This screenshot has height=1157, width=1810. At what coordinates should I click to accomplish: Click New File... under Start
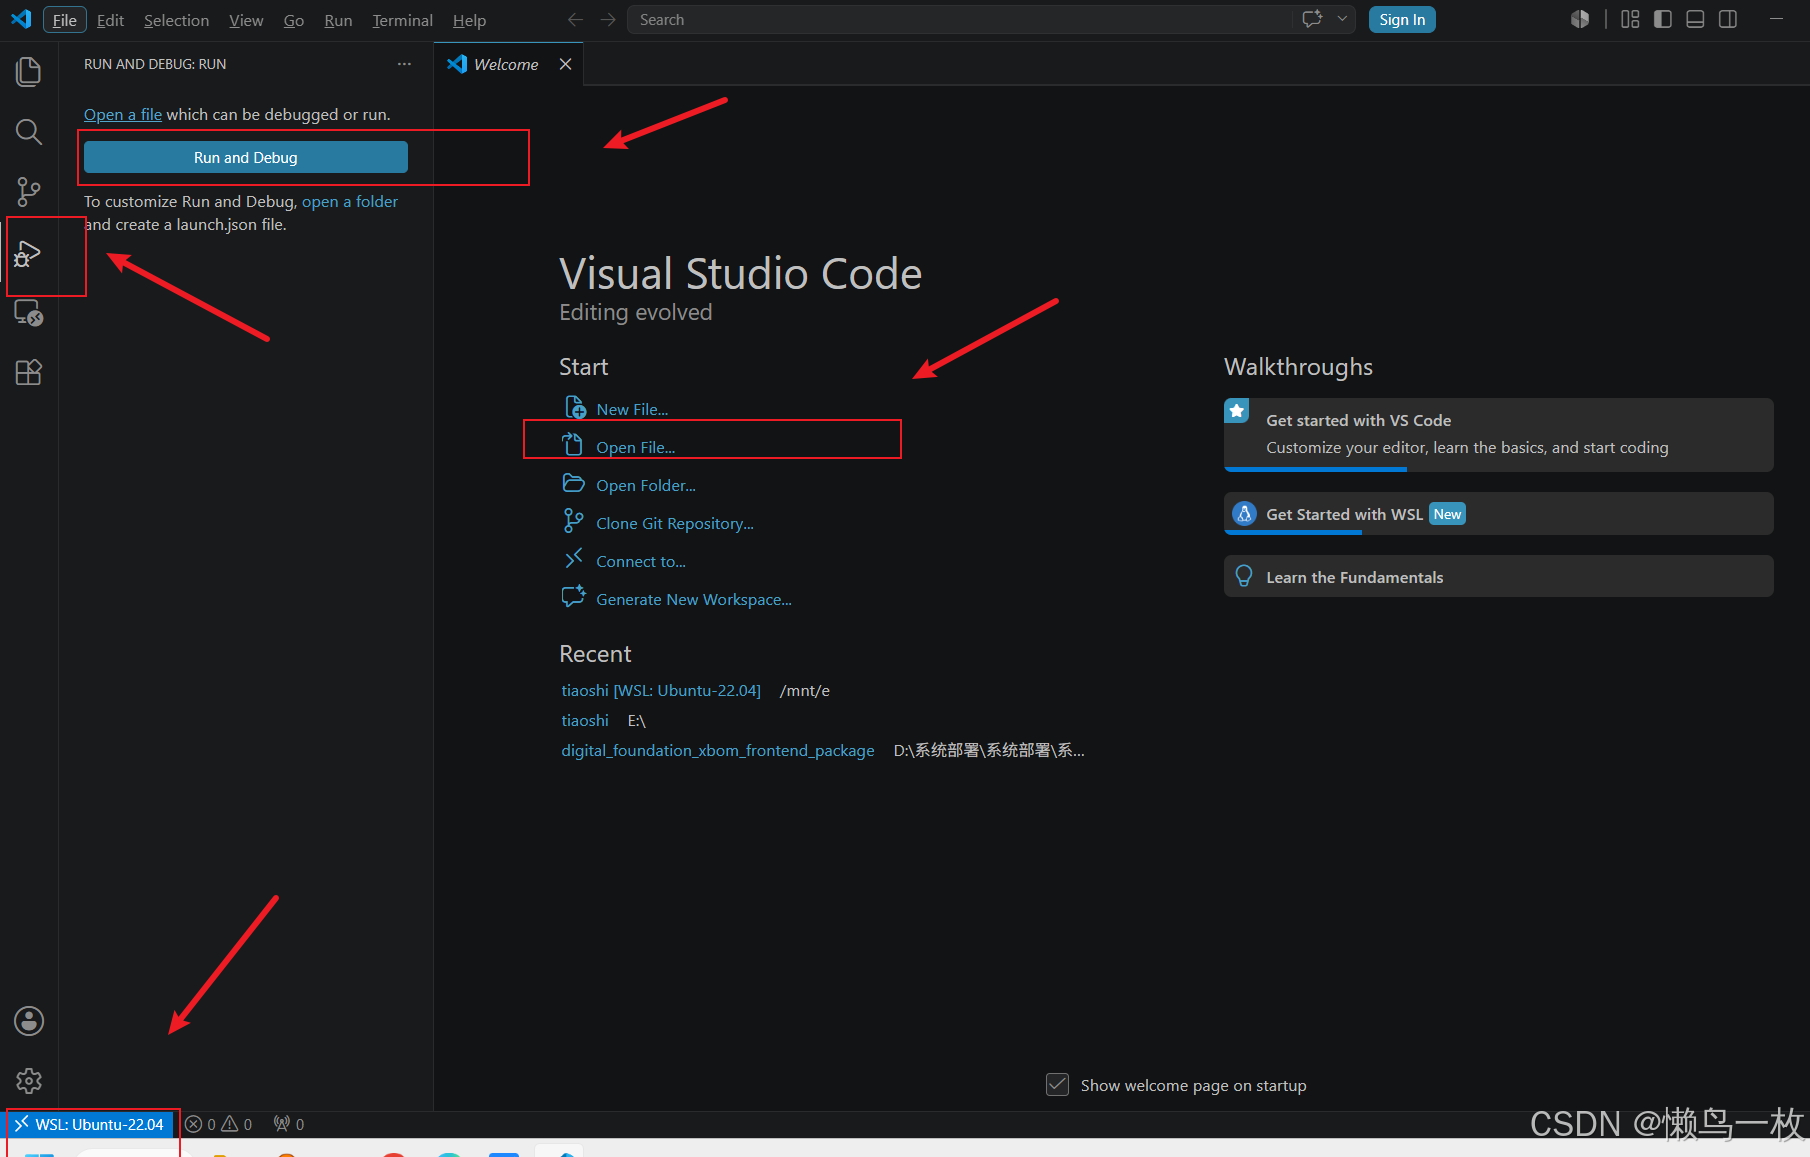(x=632, y=409)
